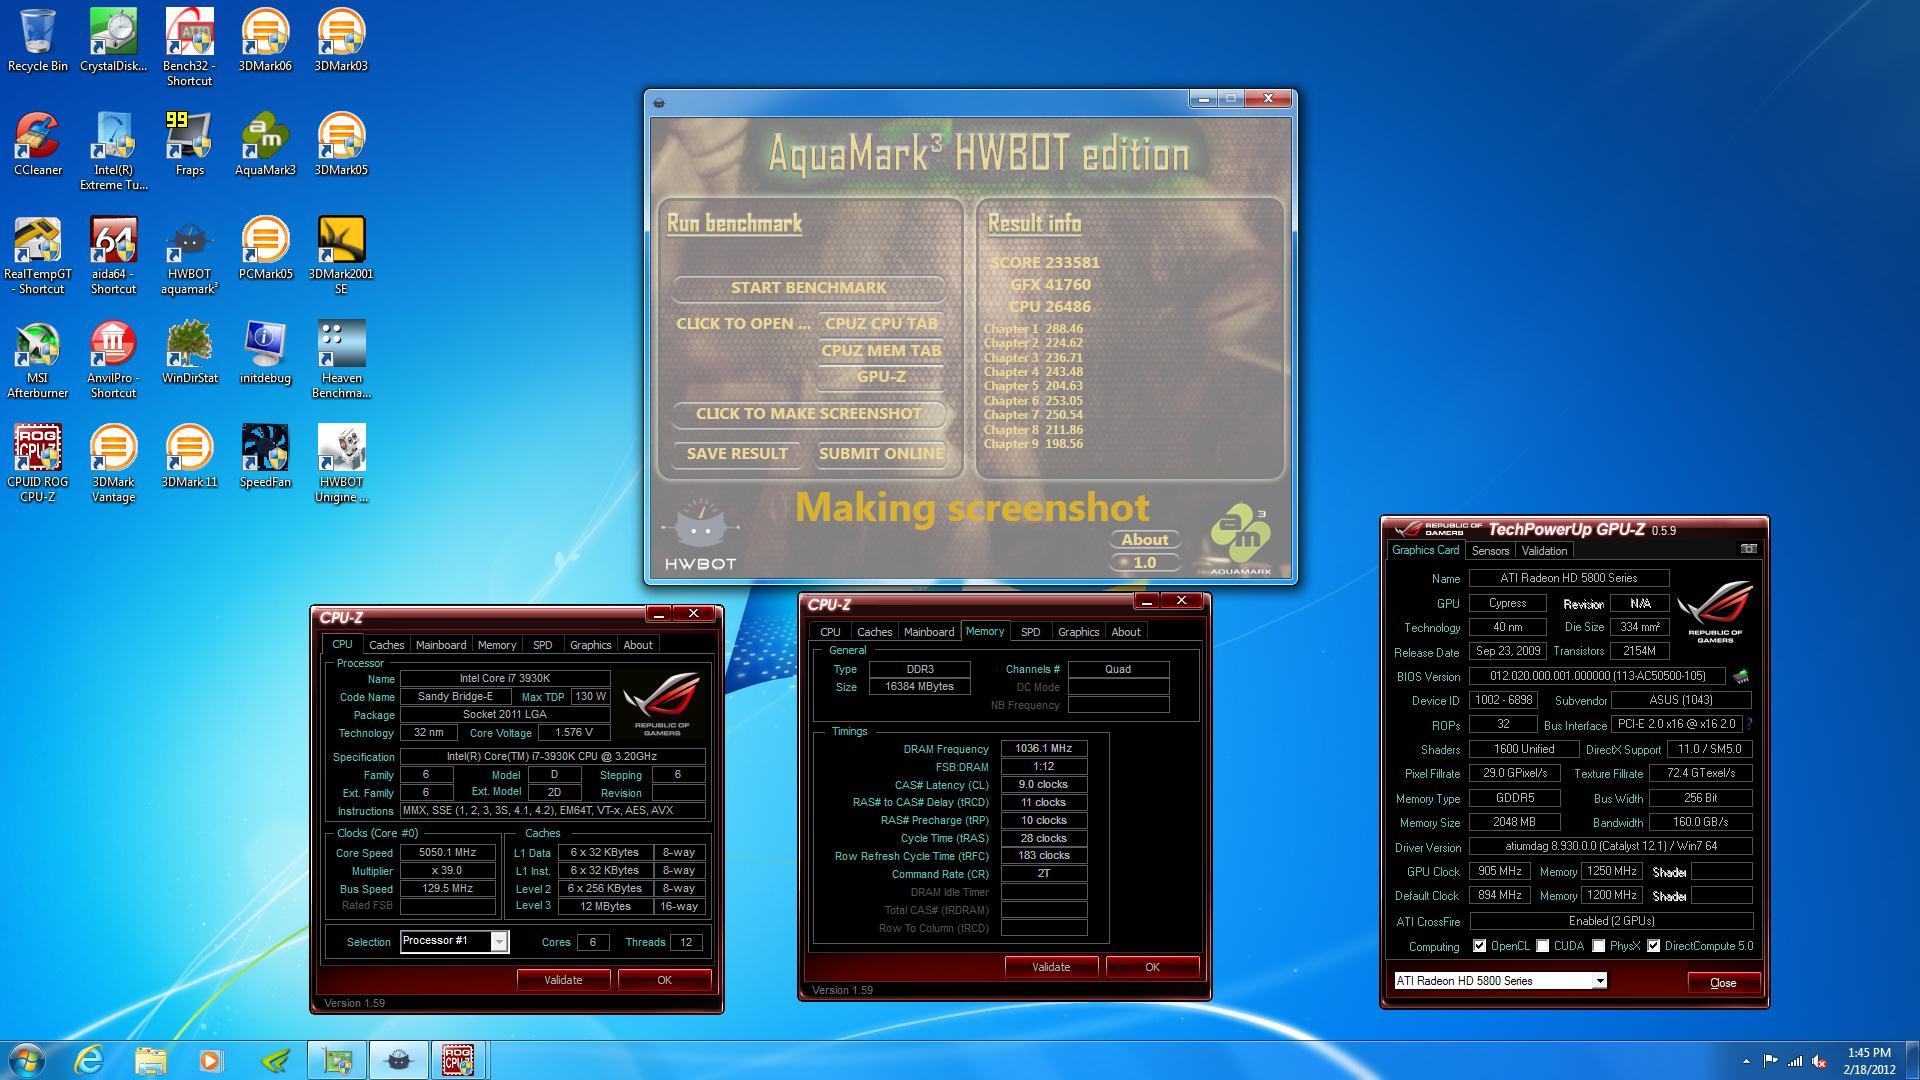Image resolution: width=1920 pixels, height=1080 pixels.
Task: Switch to Caches tab in CPU-Z CPU window
Action: pyautogui.click(x=386, y=645)
